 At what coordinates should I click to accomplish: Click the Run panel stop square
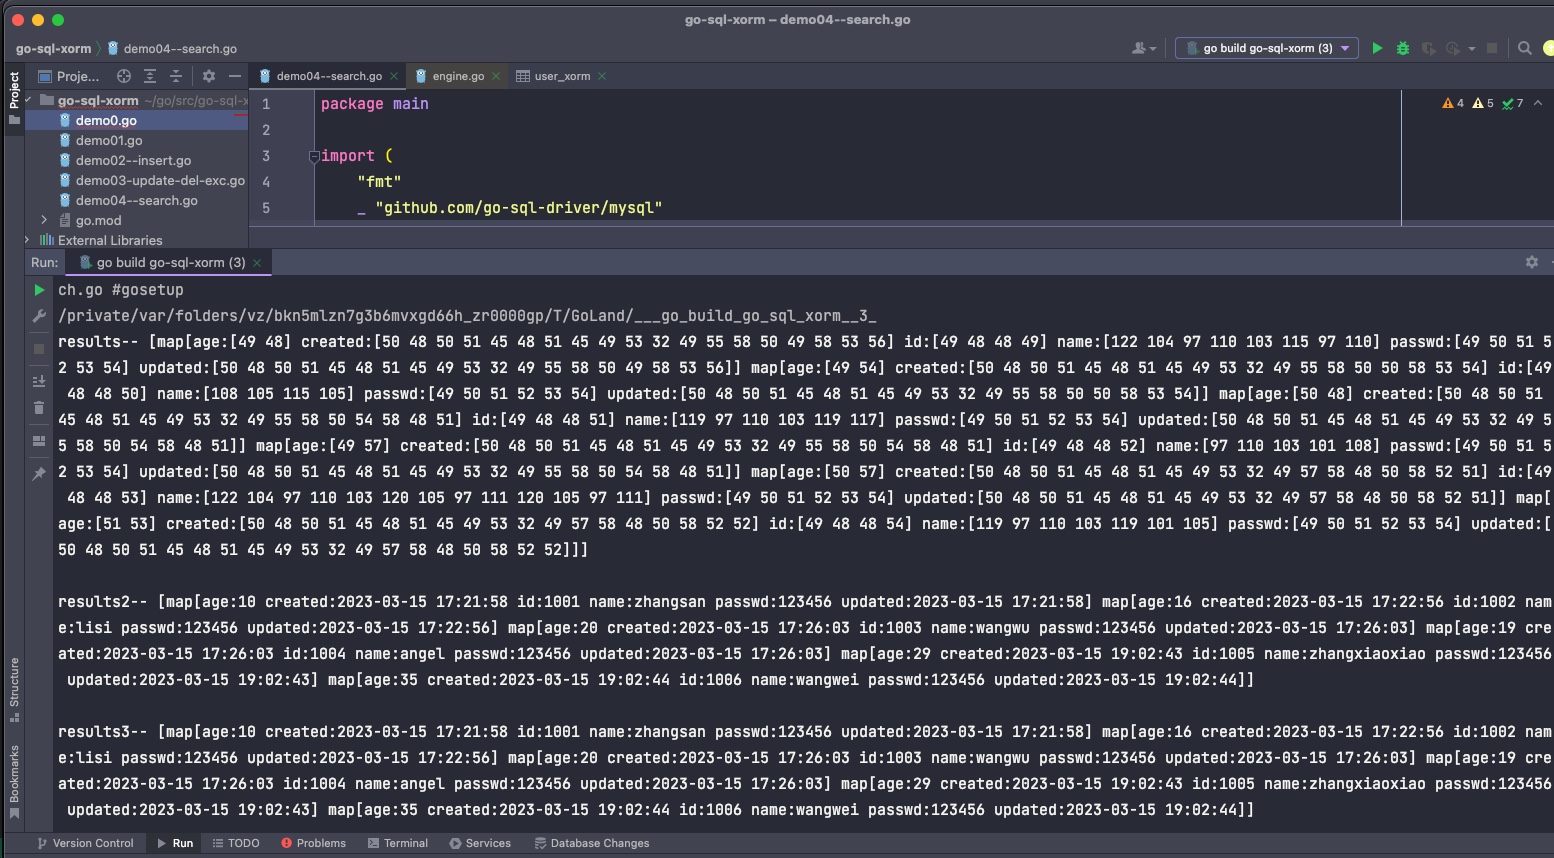pos(39,348)
